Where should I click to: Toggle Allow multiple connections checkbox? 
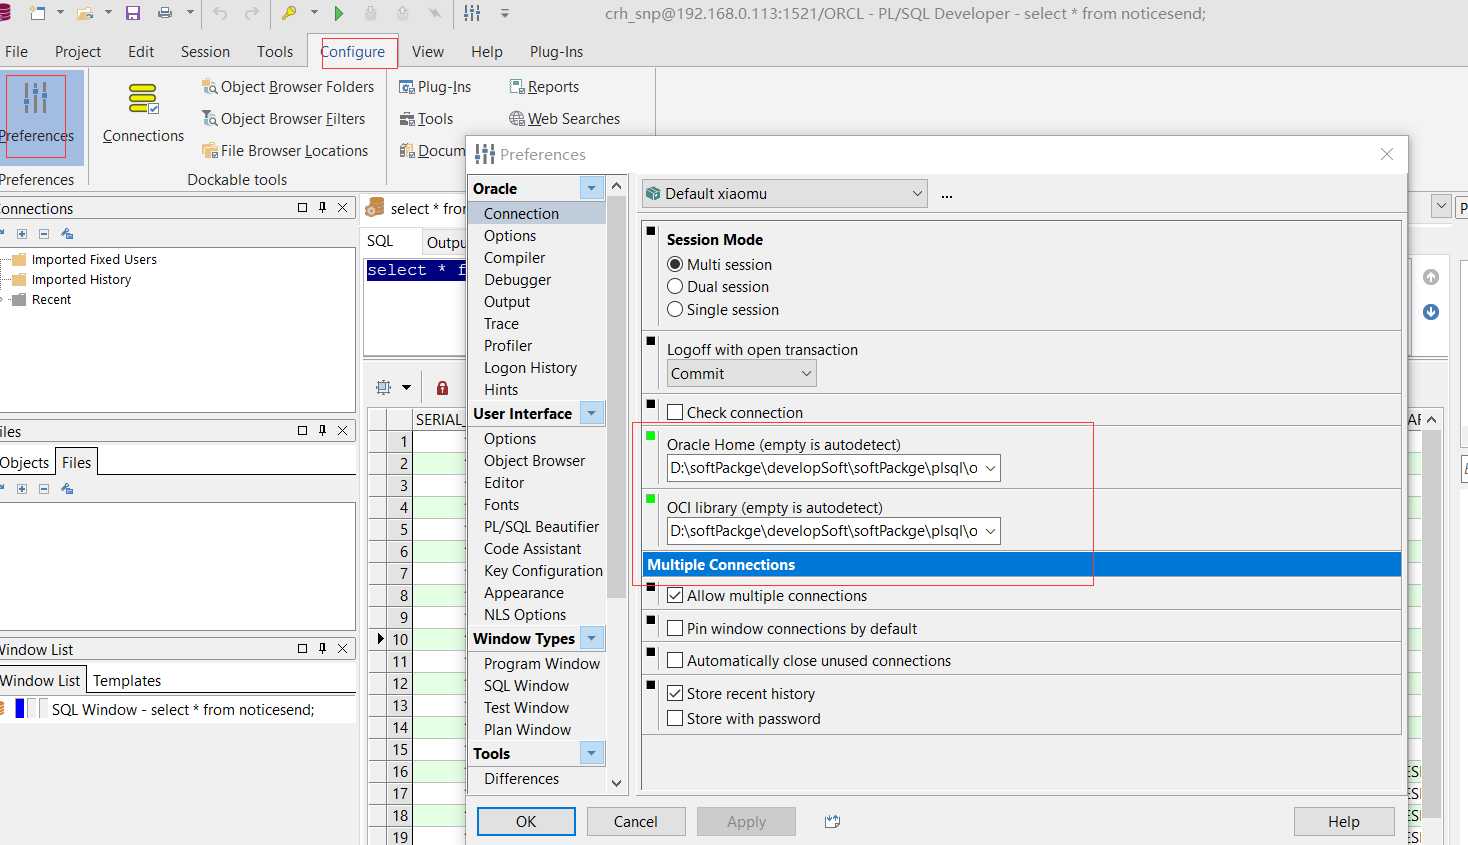[x=675, y=596]
